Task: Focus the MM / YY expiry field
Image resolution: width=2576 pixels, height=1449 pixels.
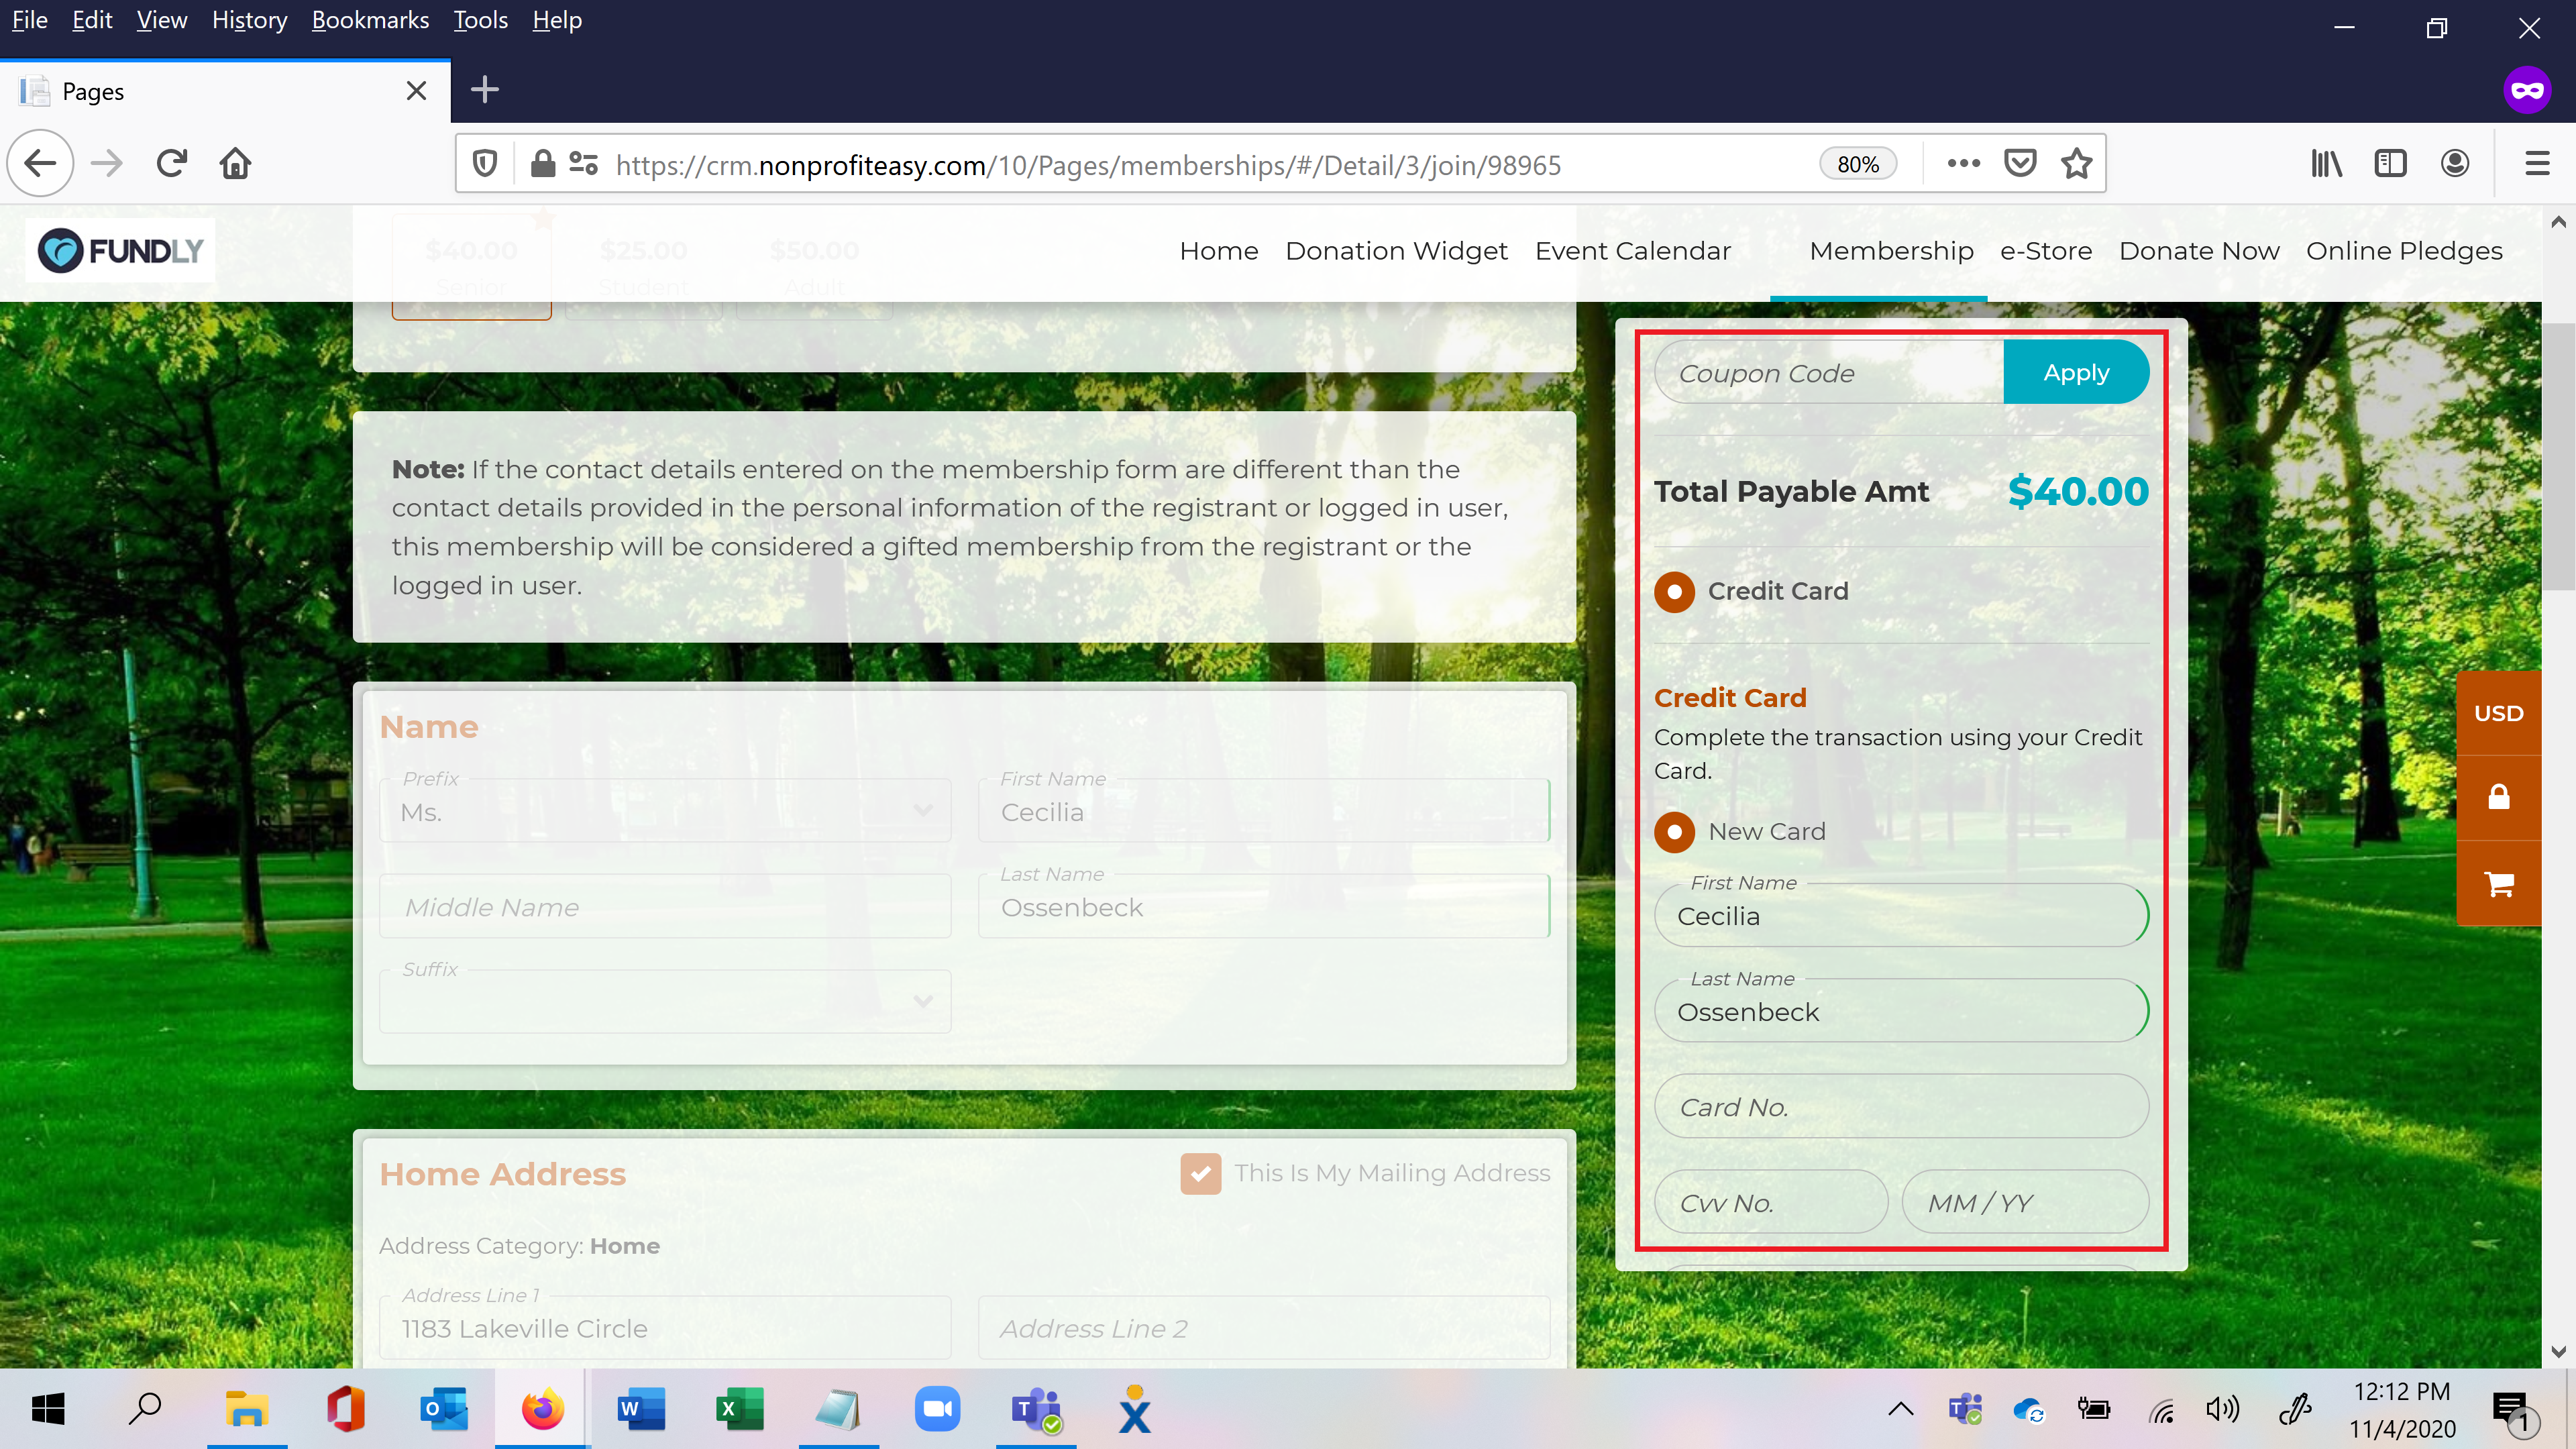Action: click(x=2025, y=1202)
